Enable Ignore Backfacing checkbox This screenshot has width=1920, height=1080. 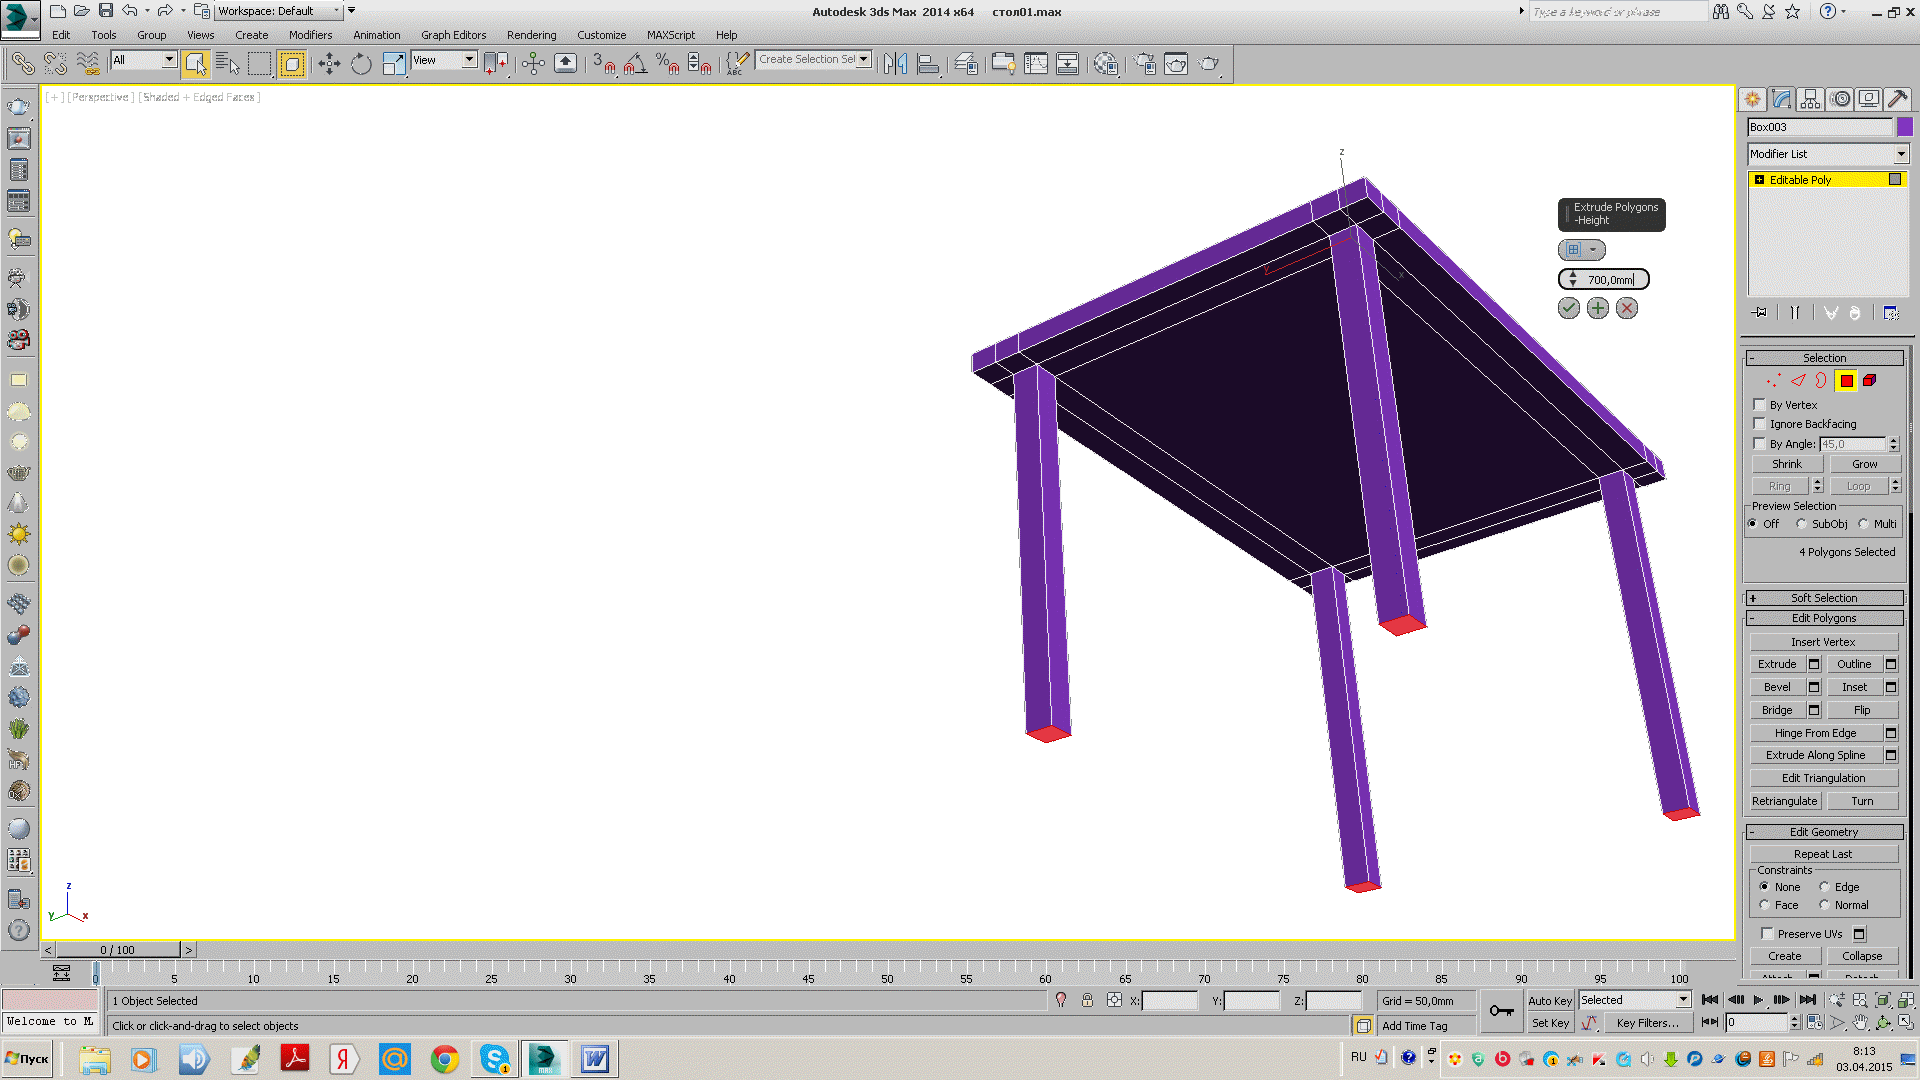1760,424
